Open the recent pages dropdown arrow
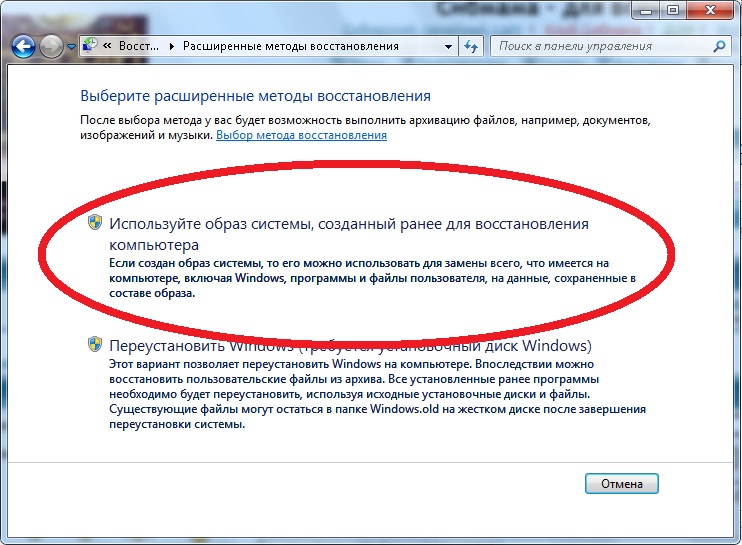Viewport: 742px width, 545px height. click(73, 47)
